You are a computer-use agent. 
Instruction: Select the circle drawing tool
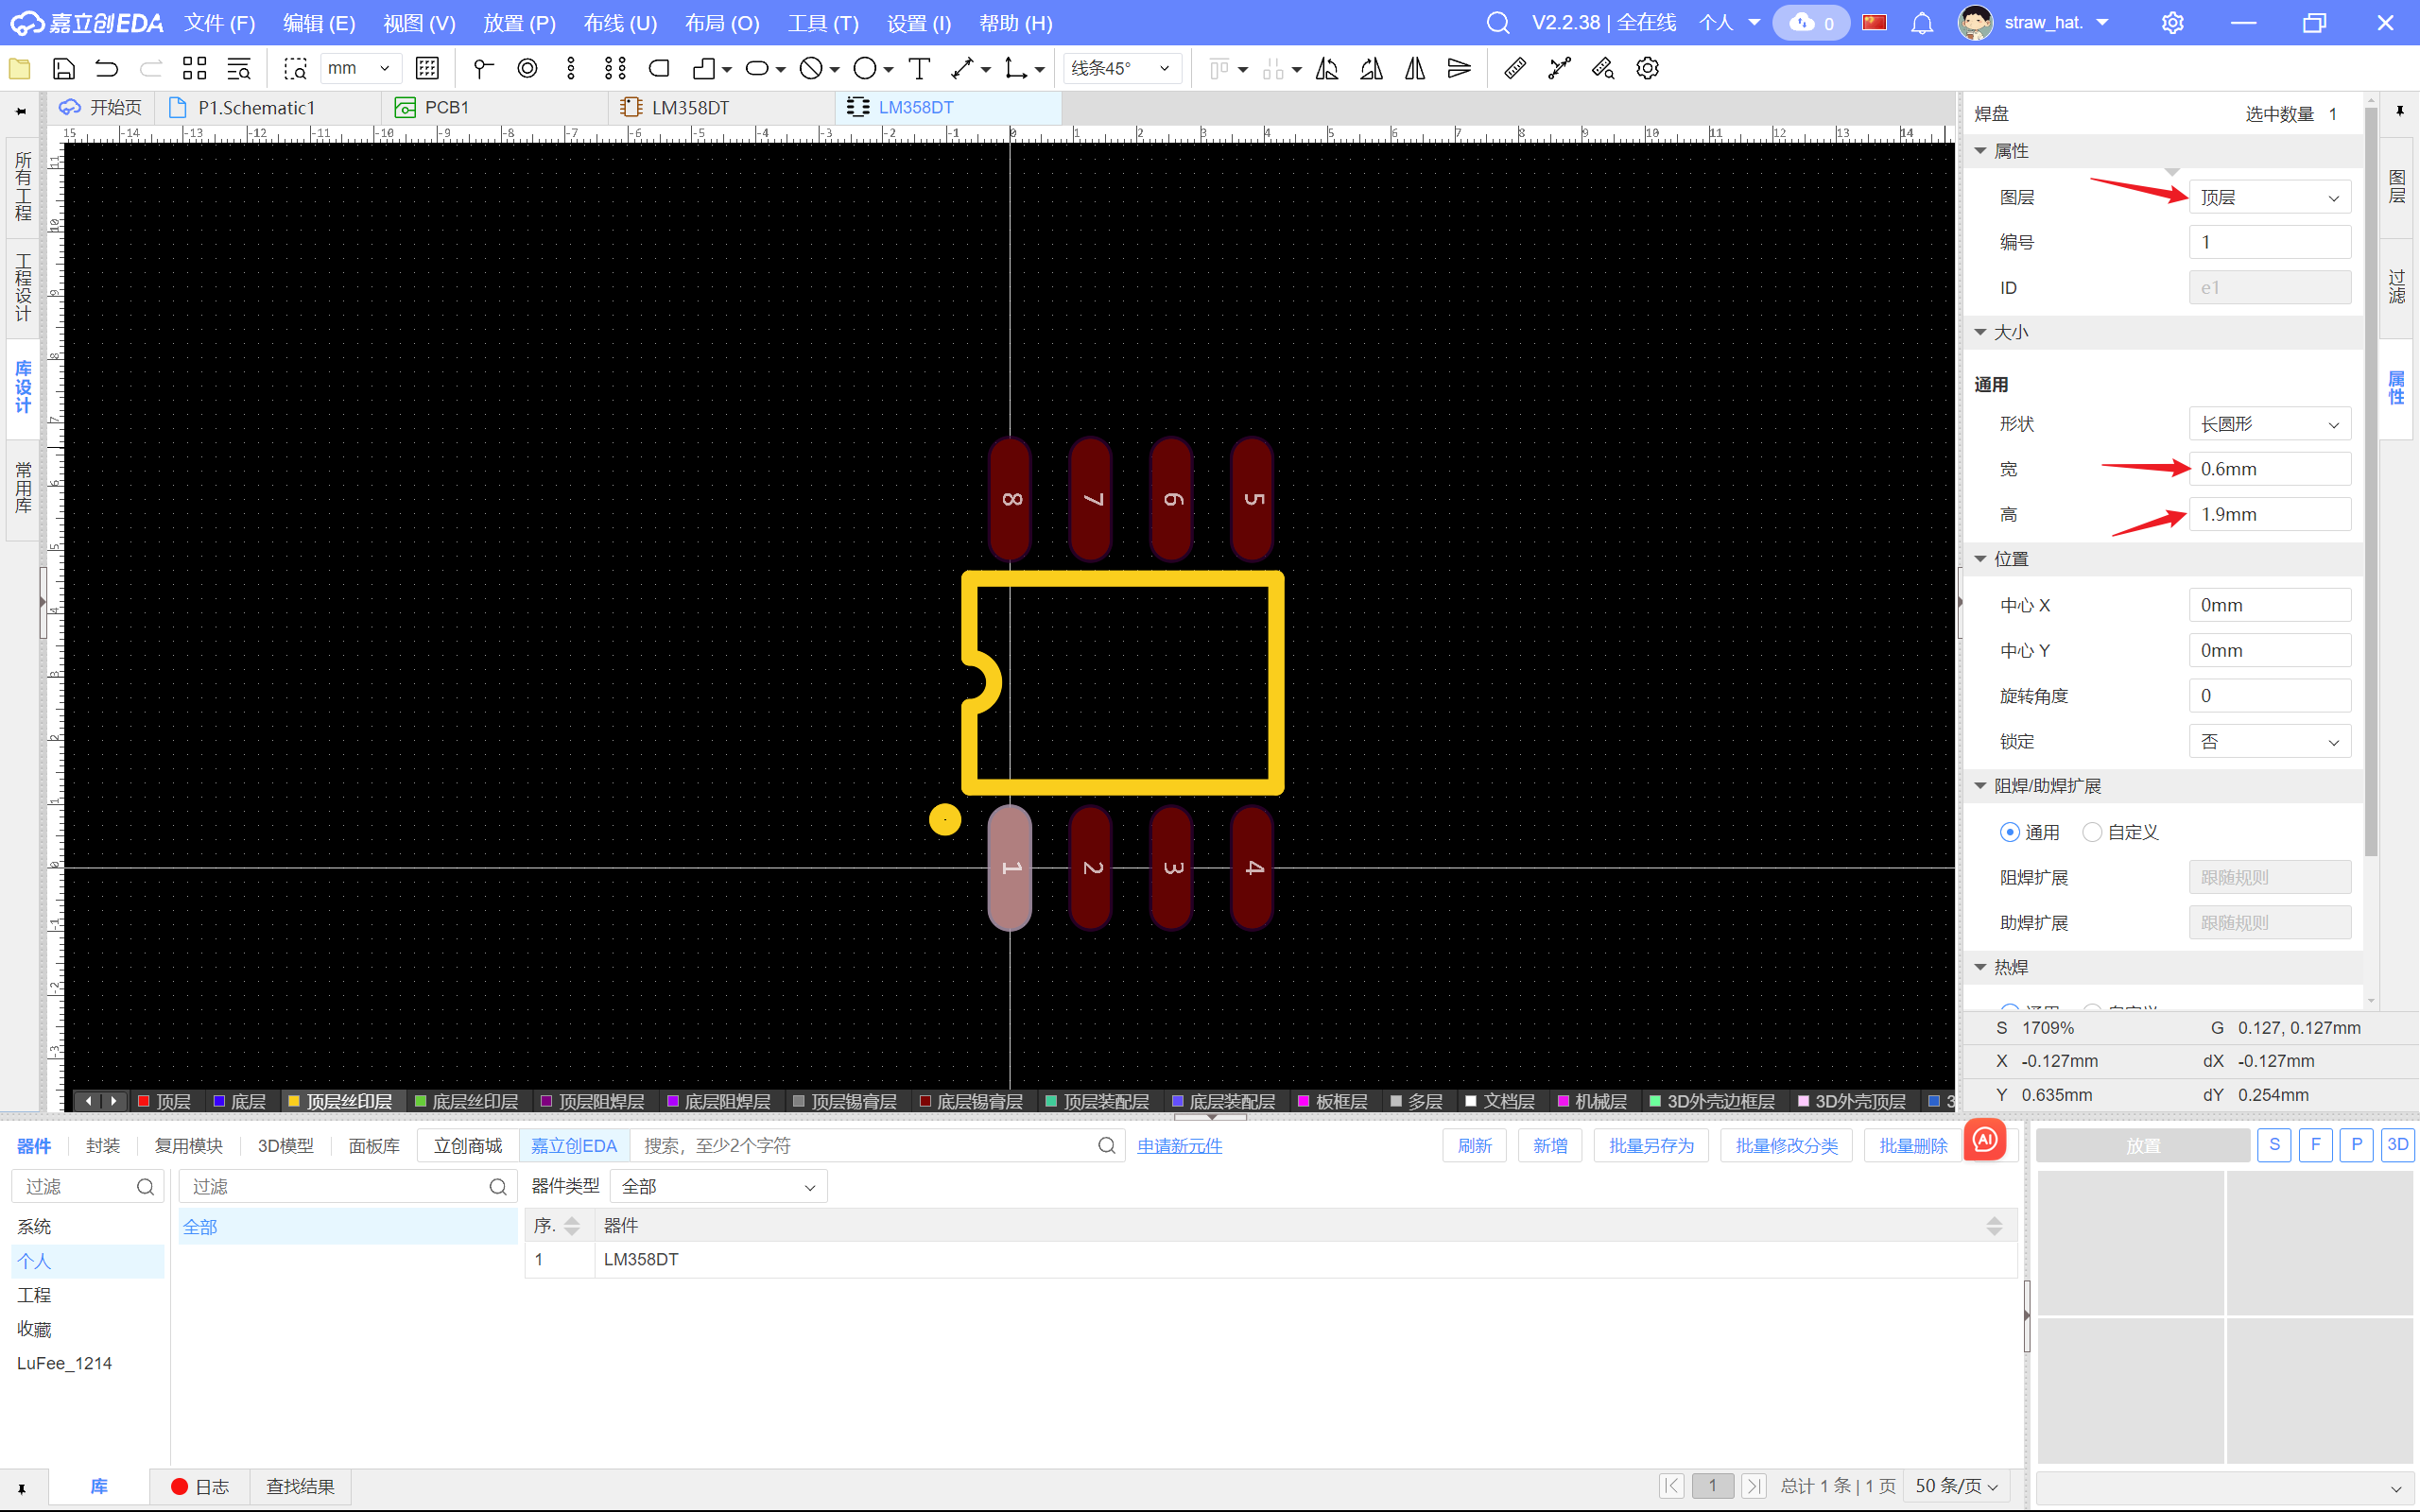pos(865,68)
